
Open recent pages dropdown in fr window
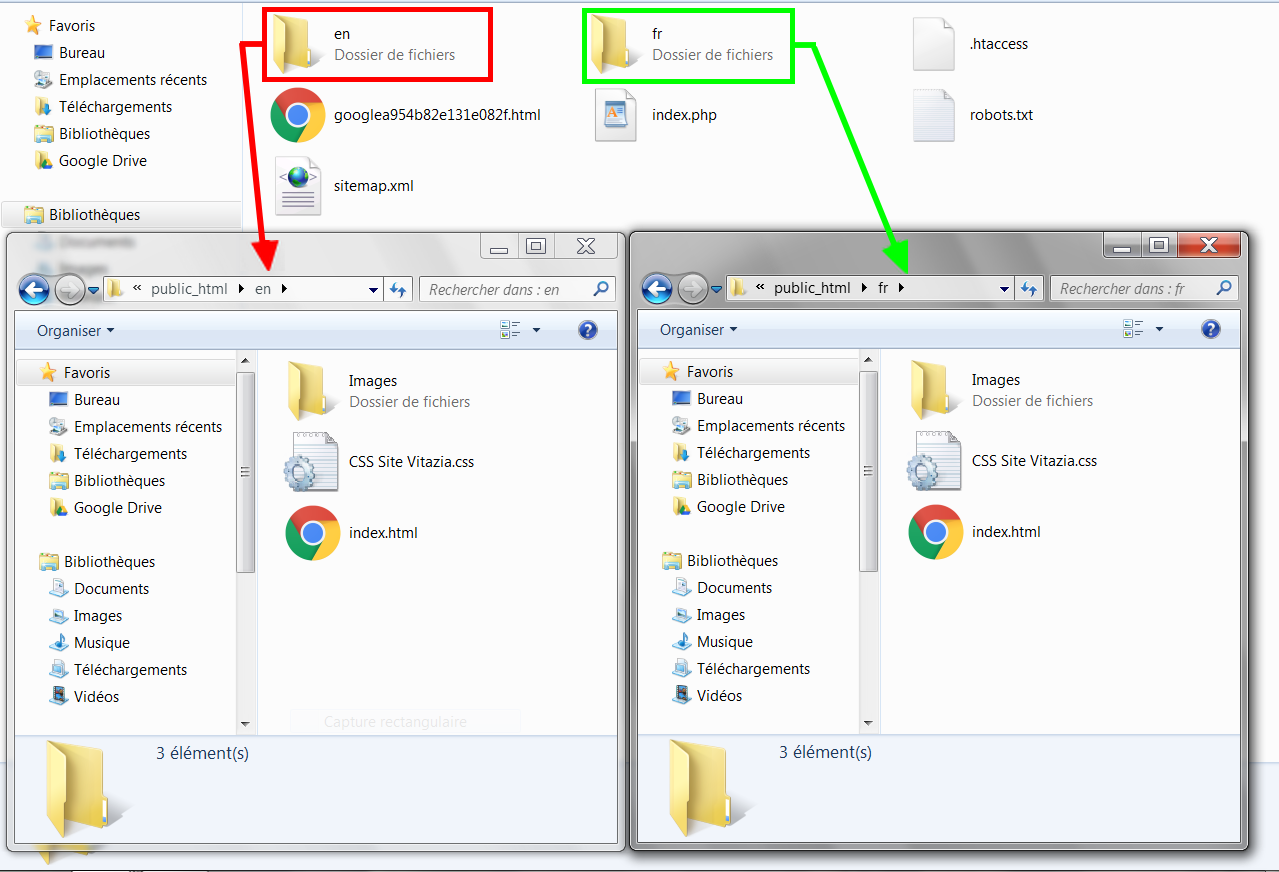[716, 289]
